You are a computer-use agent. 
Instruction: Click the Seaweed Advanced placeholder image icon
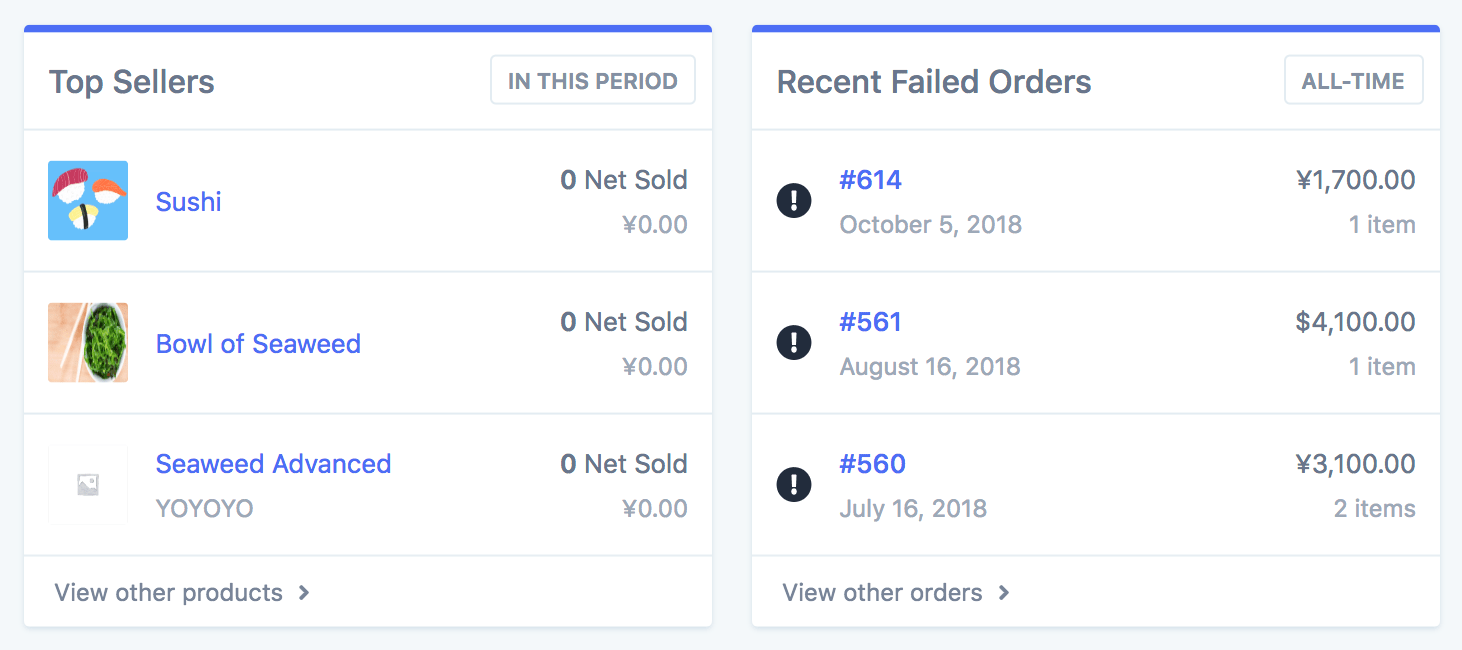tap(88, 485)
